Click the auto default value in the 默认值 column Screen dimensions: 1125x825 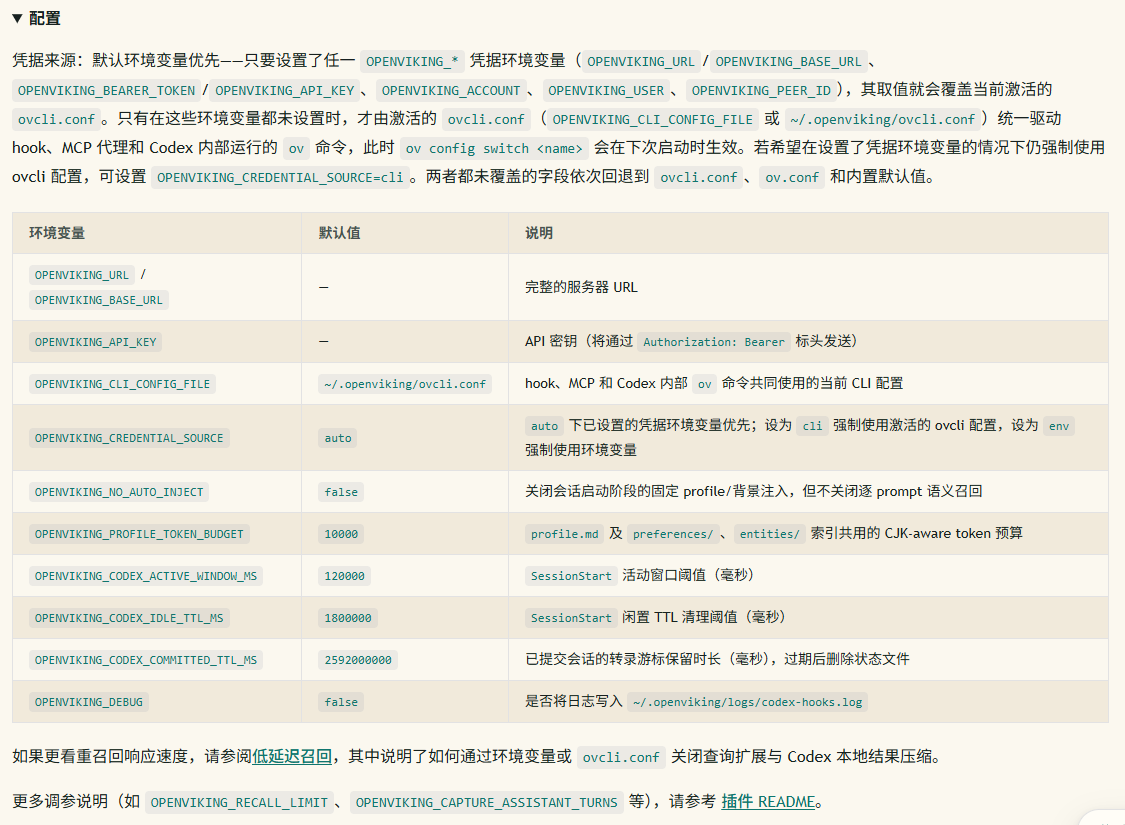(x=338, y=438)
